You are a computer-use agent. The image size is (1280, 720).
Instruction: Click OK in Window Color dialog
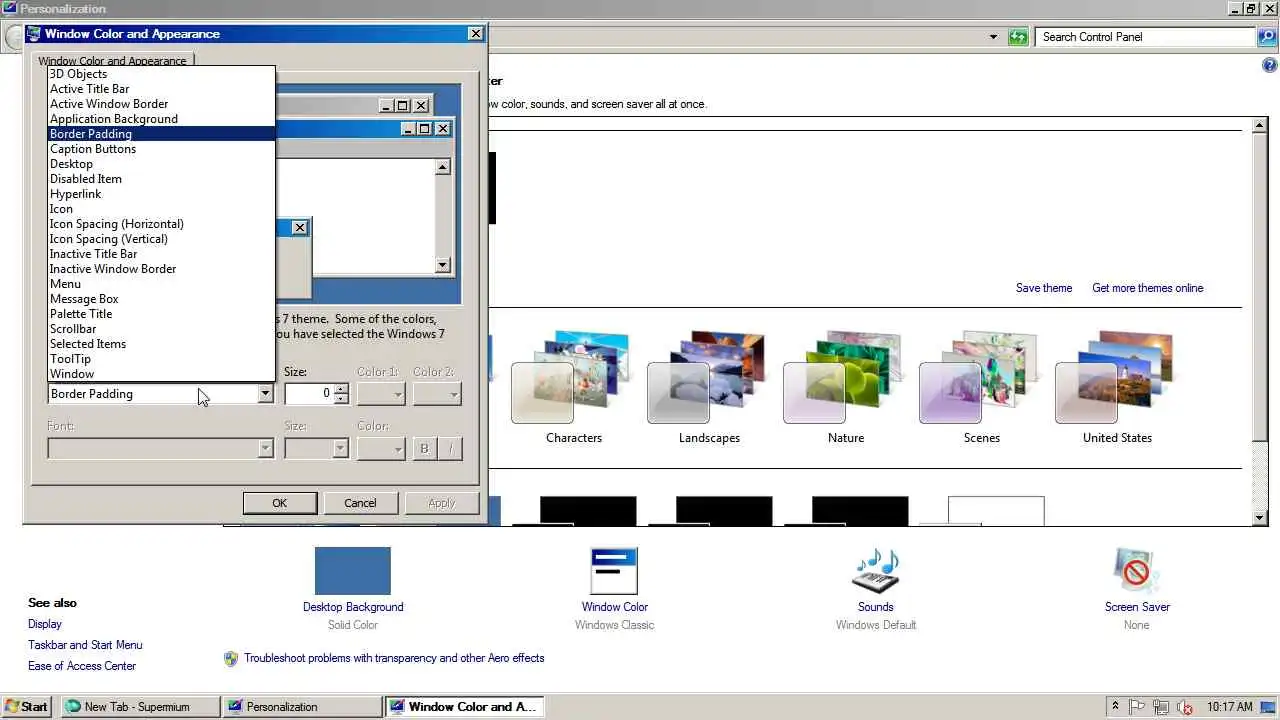click(280, 503)
